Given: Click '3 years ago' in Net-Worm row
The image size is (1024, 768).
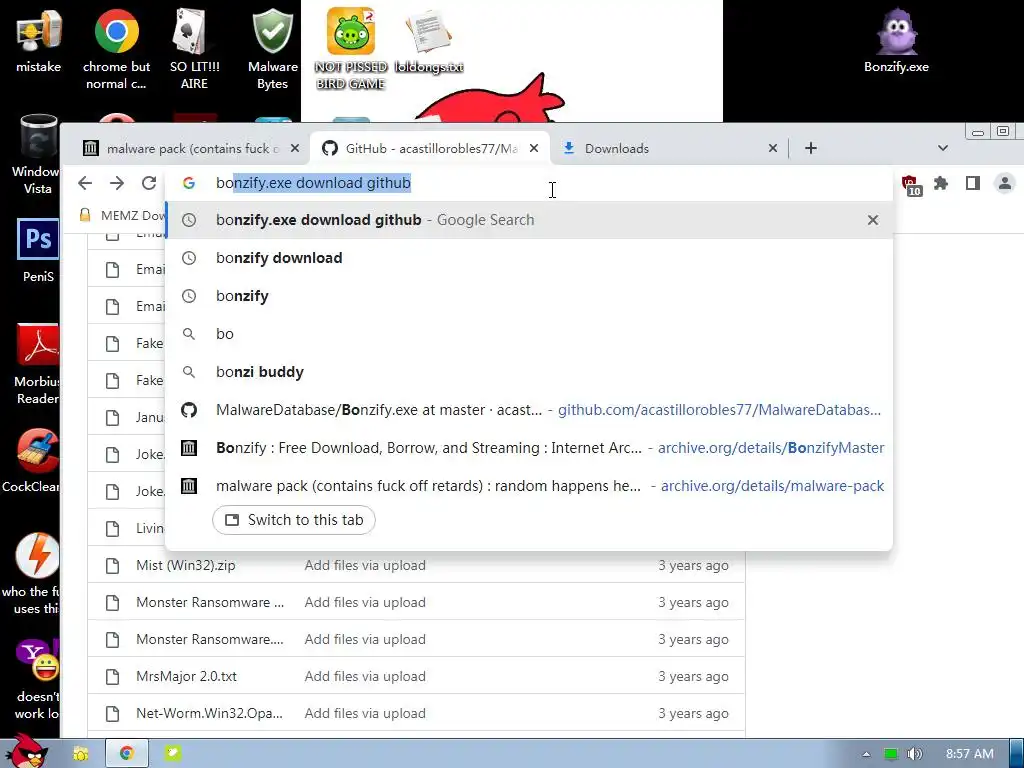Looking at the screenshot, I should 693,713.
